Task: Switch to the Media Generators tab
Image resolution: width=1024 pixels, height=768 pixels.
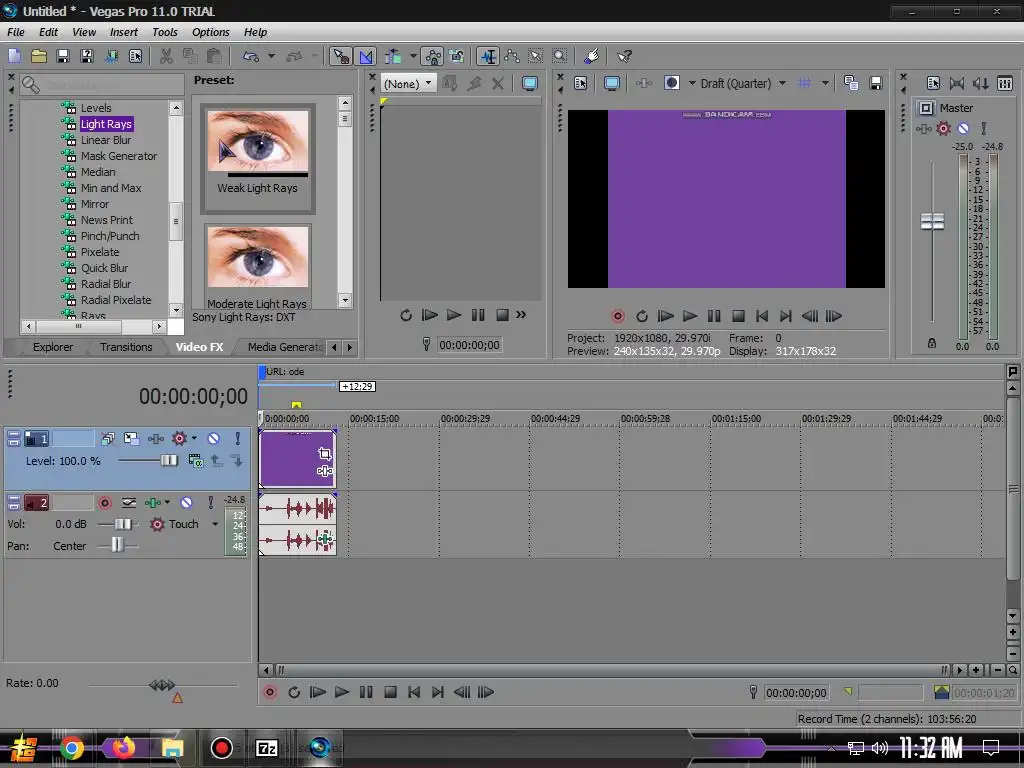Action: coord(285,347)
